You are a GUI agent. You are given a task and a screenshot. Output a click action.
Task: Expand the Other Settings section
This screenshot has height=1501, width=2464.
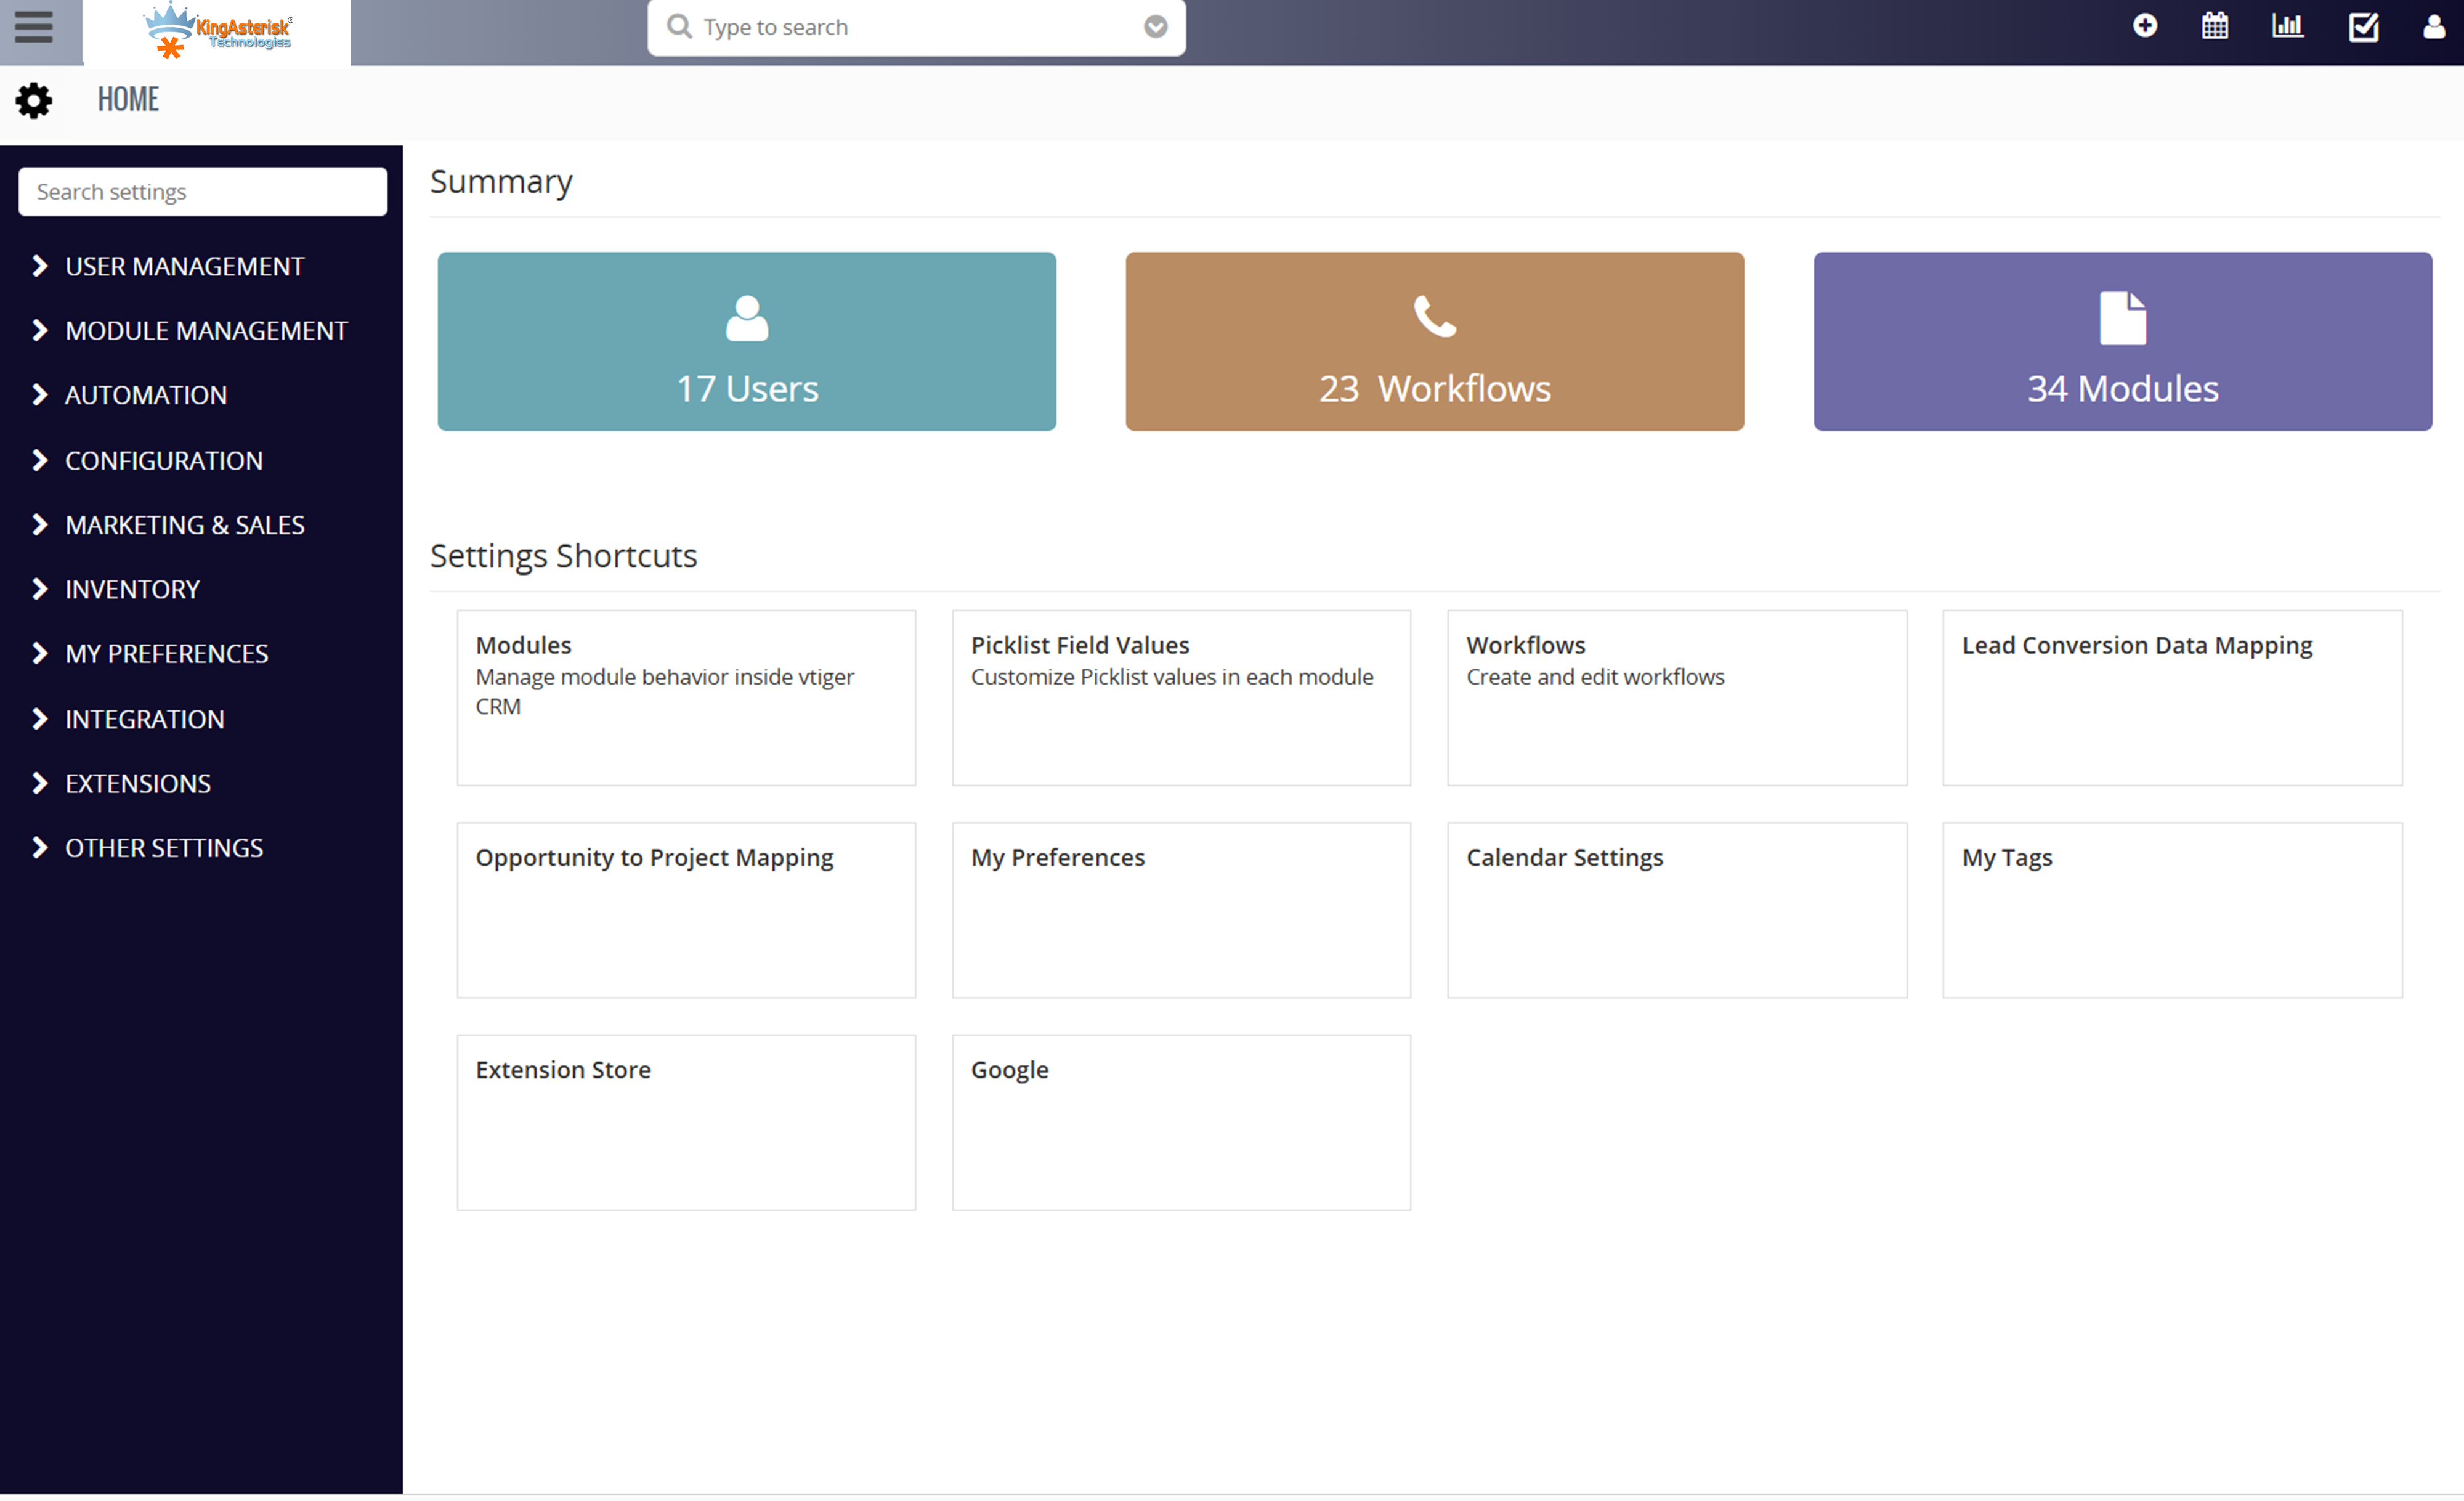pyautogui.click(x=164, y=848)
